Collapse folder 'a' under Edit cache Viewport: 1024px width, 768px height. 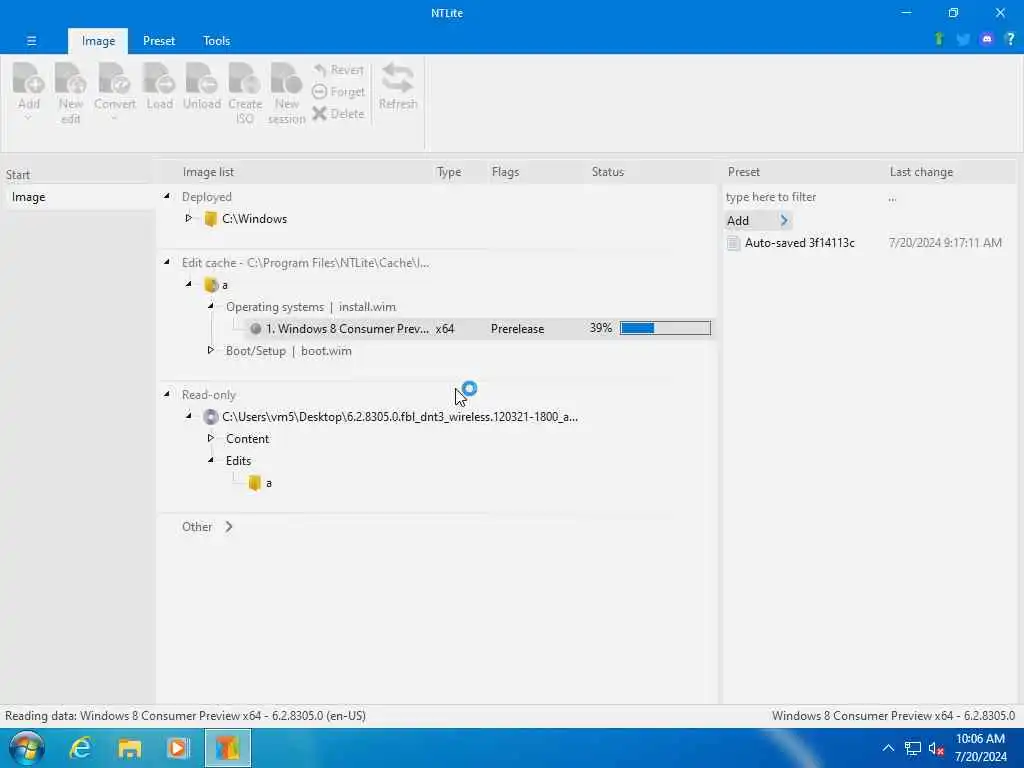pyautogui.click(x=189, y=284)
